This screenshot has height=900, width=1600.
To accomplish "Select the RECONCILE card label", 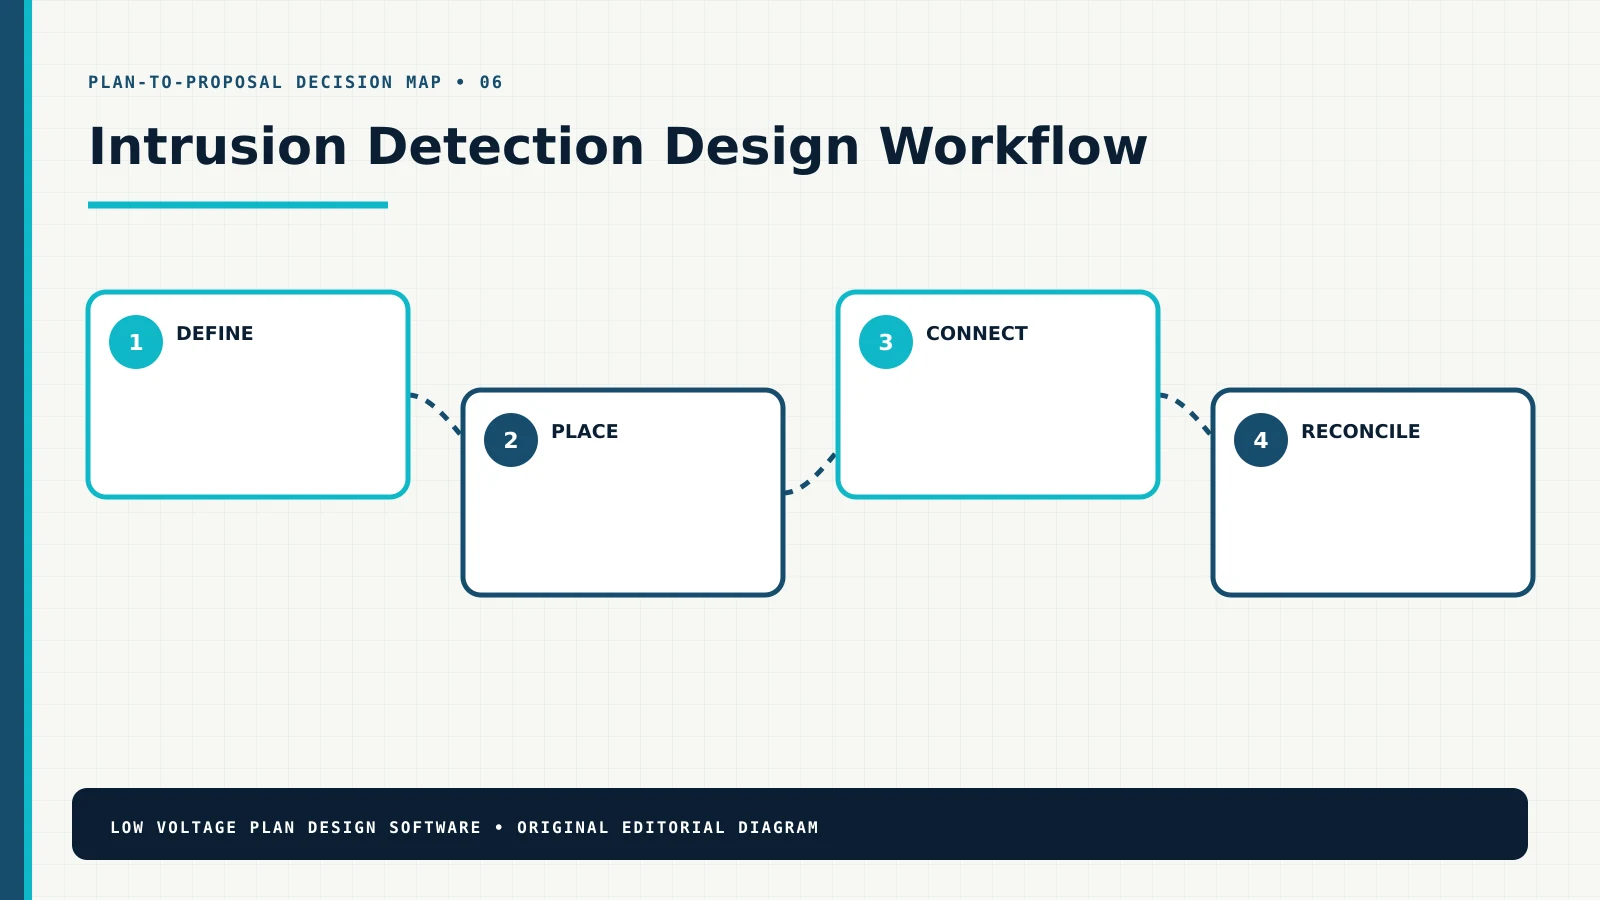I will pyautogui.click(x=1361, y=431).
